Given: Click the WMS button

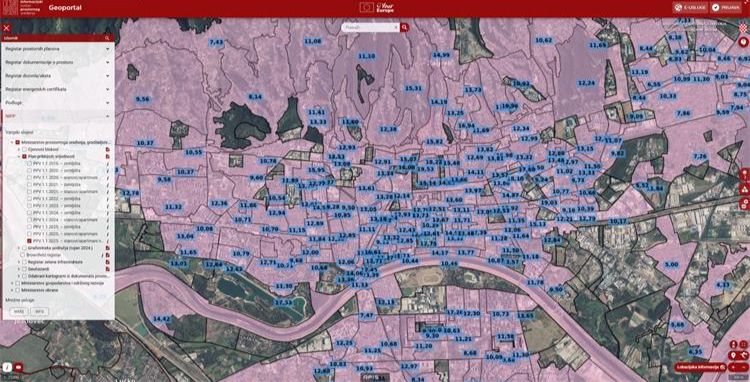Looking at the screenshot, I should click(19, 311).
